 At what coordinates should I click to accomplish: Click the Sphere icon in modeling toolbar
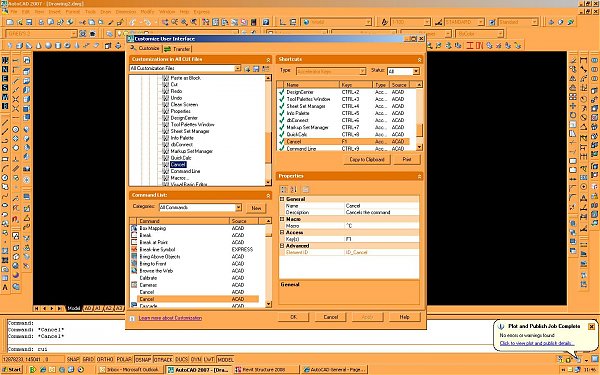(49, 46)
